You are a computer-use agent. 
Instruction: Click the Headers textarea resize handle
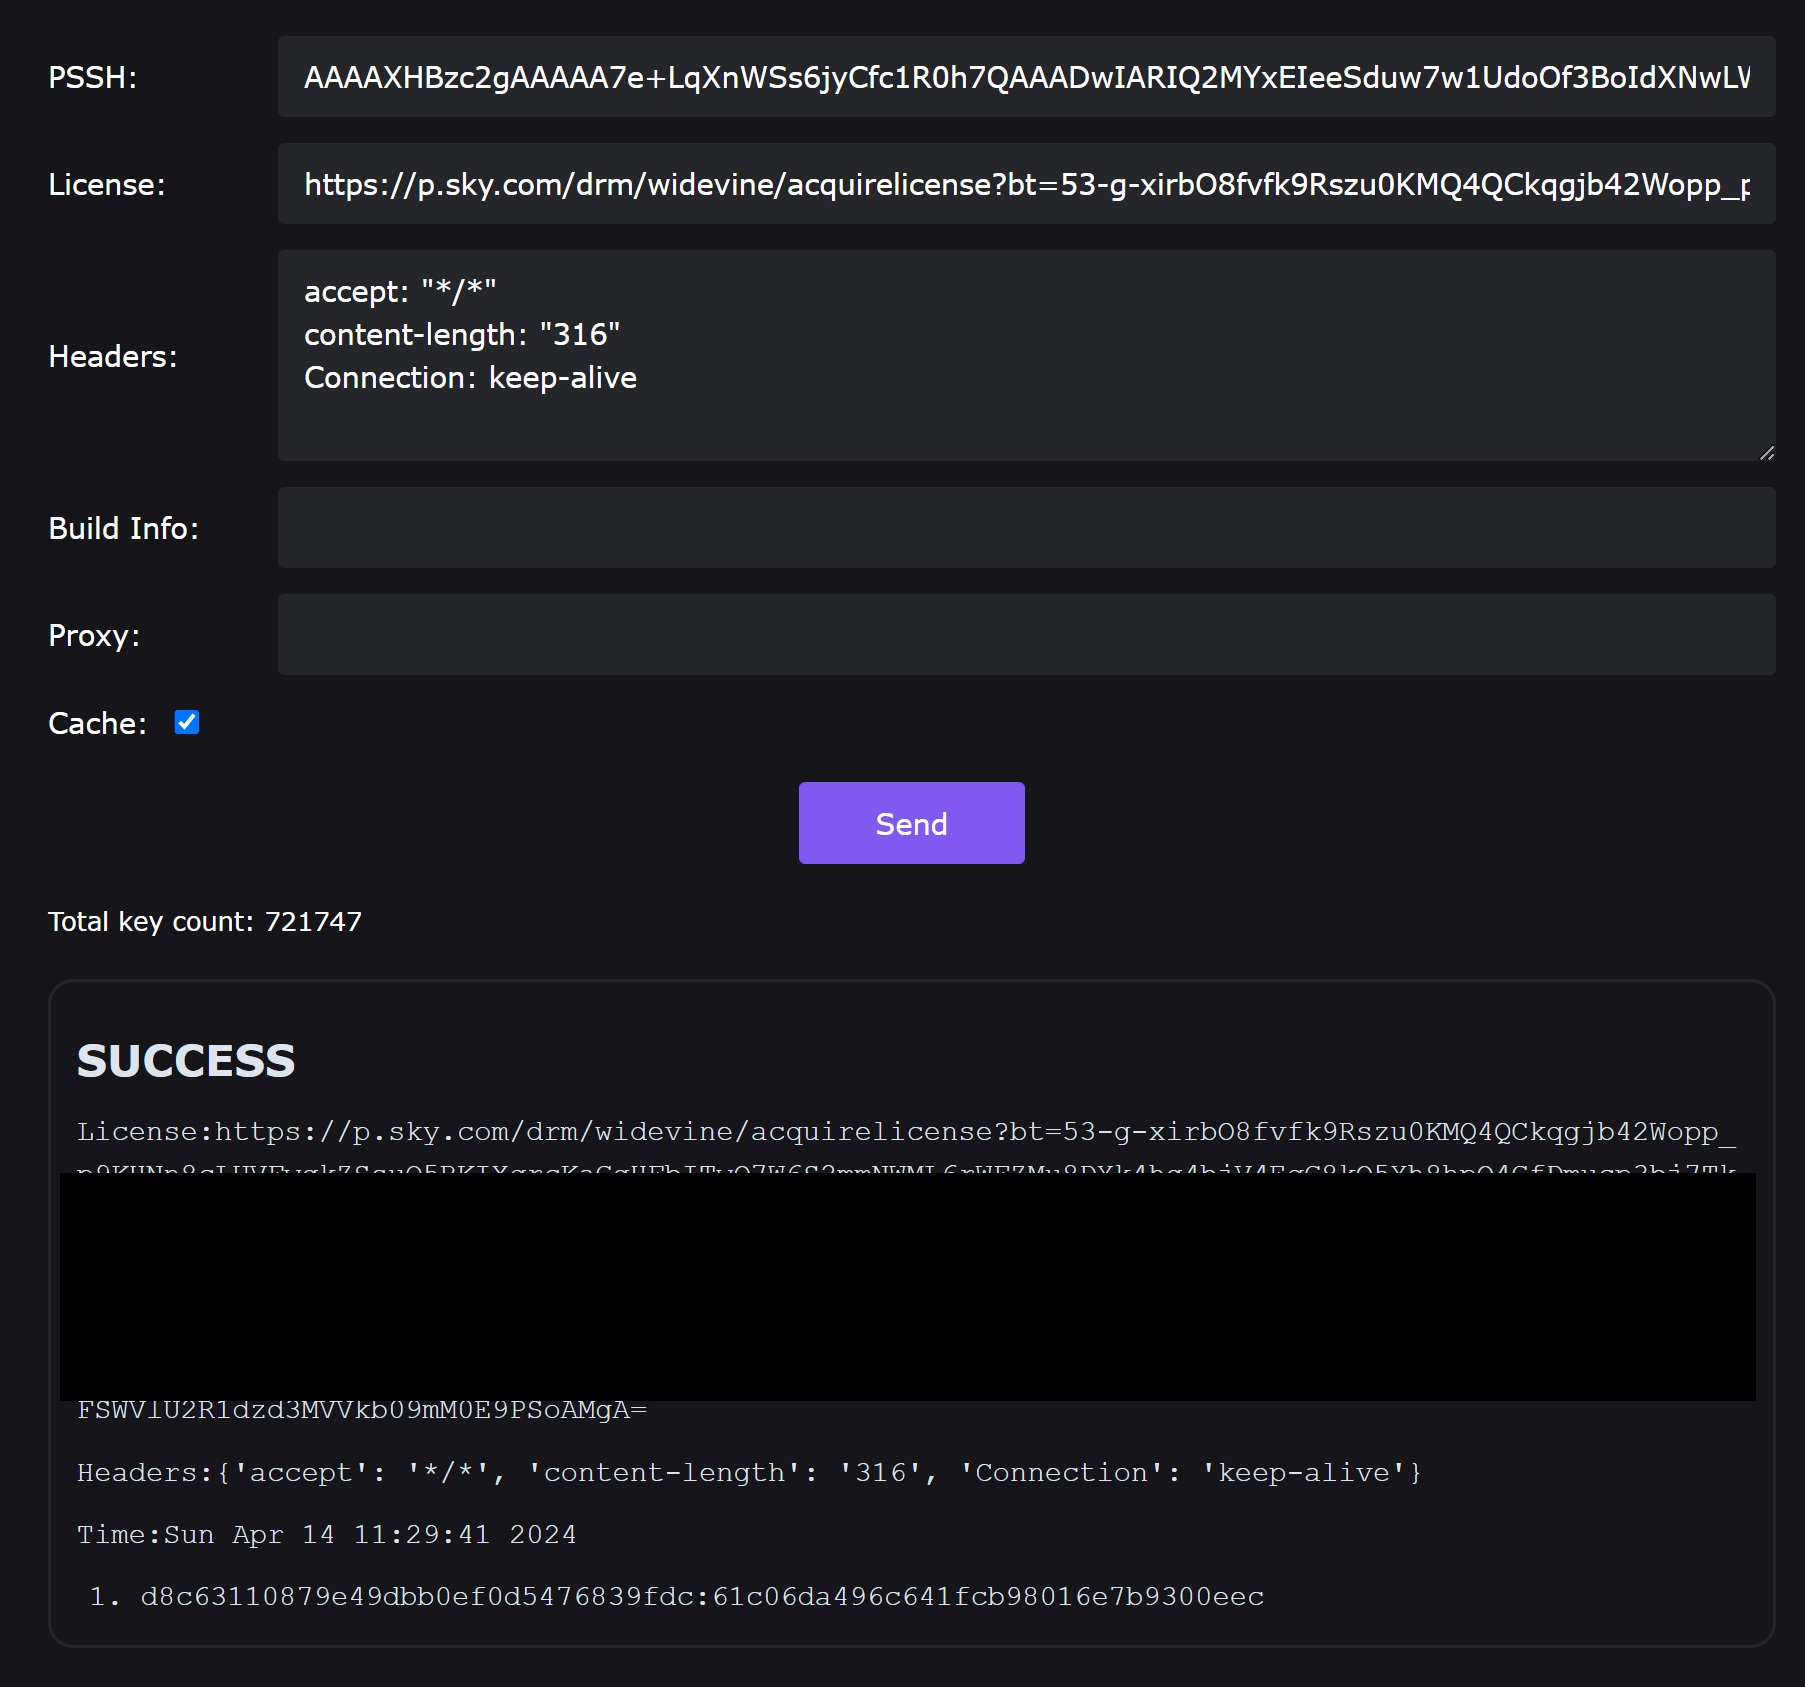[x=1767, y=453]
